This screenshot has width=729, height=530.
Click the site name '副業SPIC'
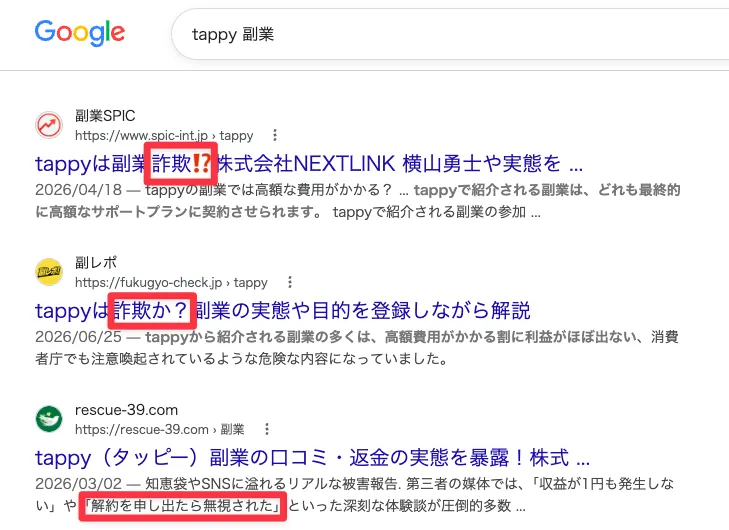105,116
